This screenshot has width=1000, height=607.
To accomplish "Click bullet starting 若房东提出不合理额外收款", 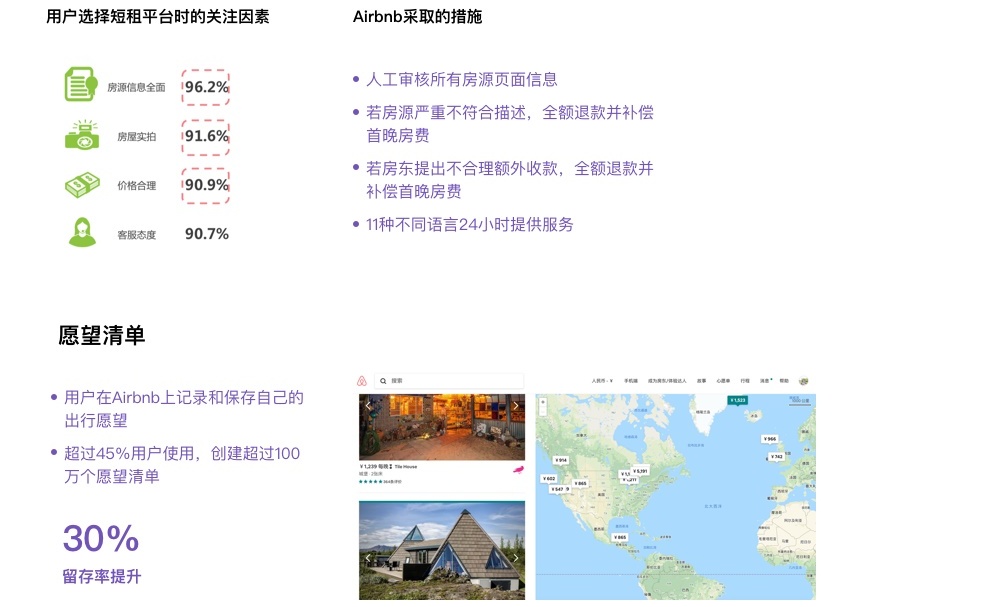I will pyautogui.click(x=510, y=180).
